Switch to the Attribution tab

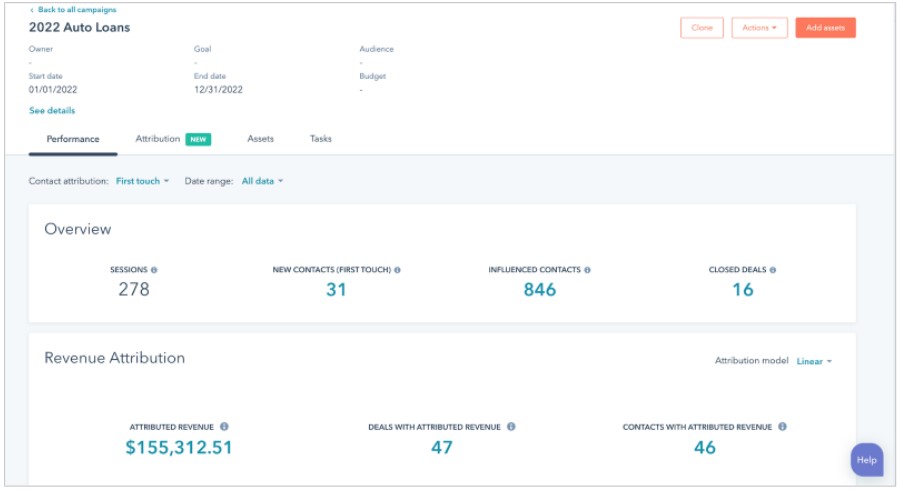[x=158, y=139]
